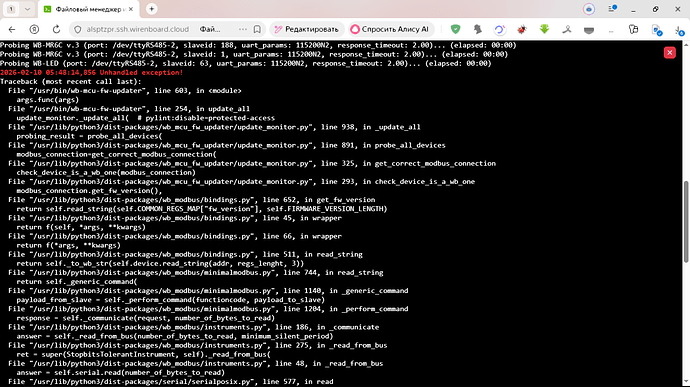The width and height of the screenshot is (690, 387).
Task: Click the scrollbar up arrow
Action: pyautogui.click(x=686, y=44)
